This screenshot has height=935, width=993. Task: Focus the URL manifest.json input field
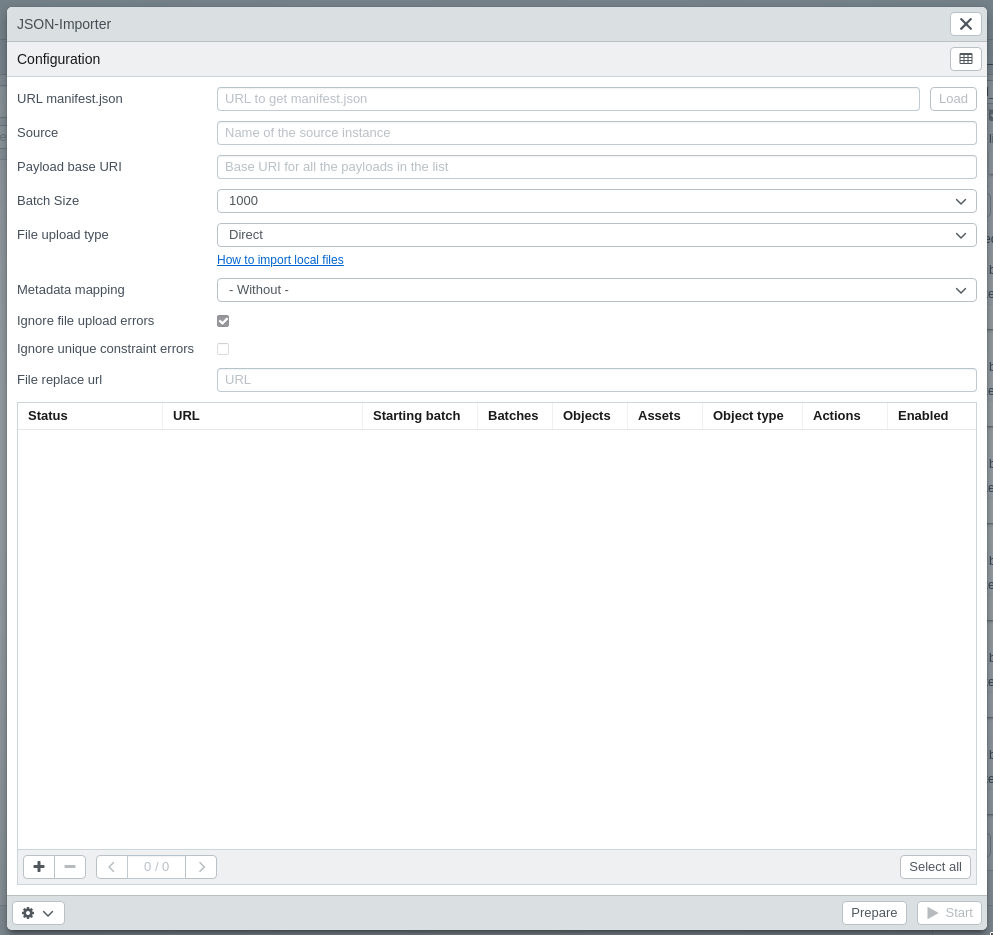568,99
